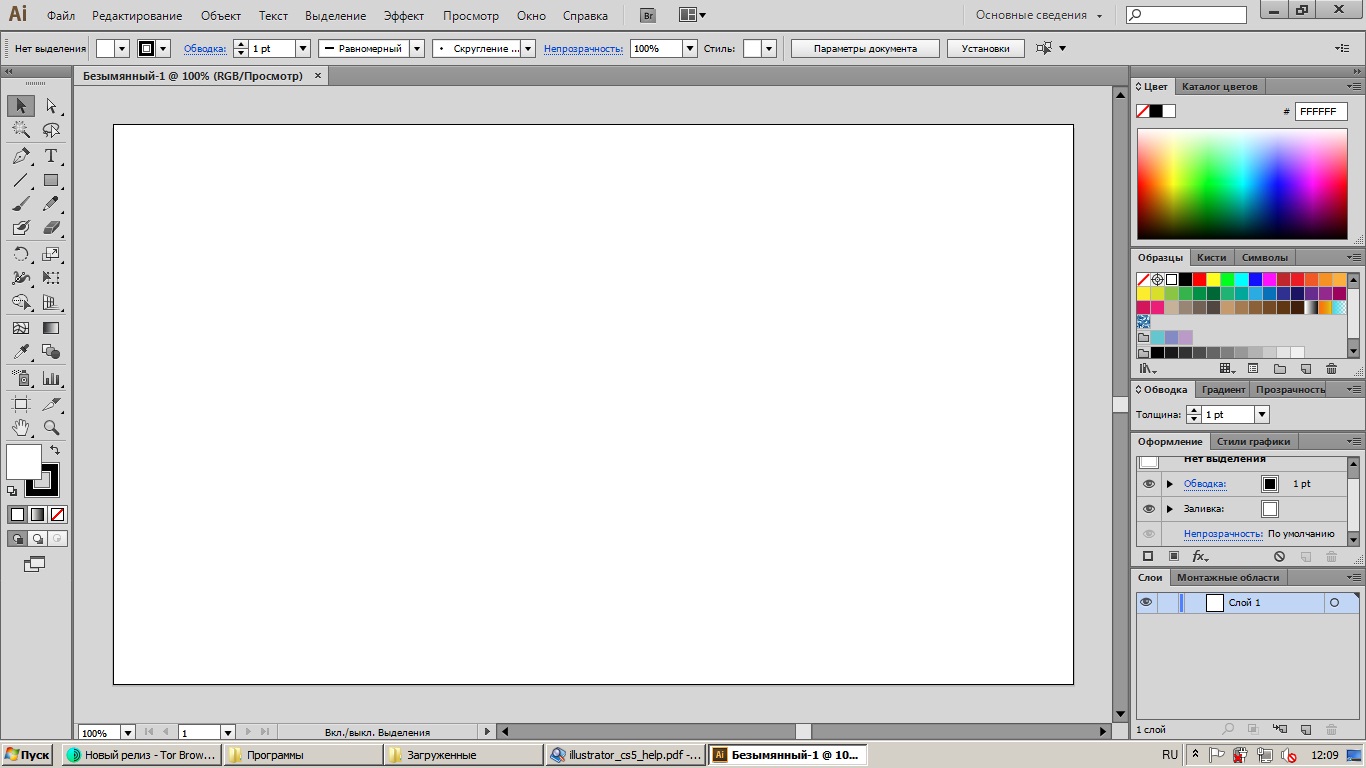Open the opacity 100% dropdown arrow

click(x=689, y=48)
